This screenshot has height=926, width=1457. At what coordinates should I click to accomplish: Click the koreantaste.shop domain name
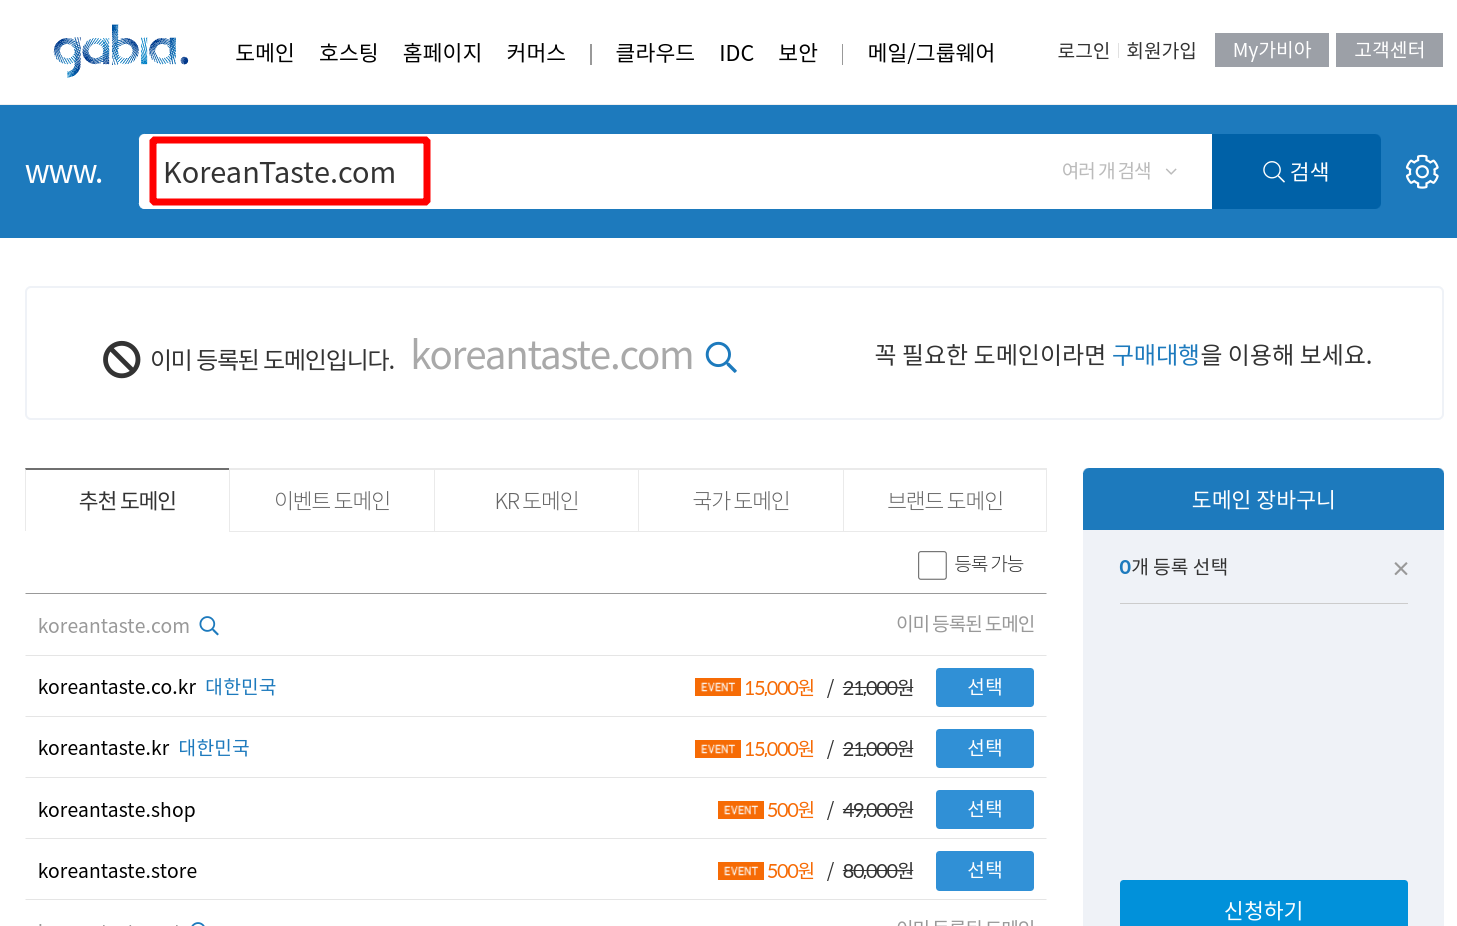click(117, 810)
